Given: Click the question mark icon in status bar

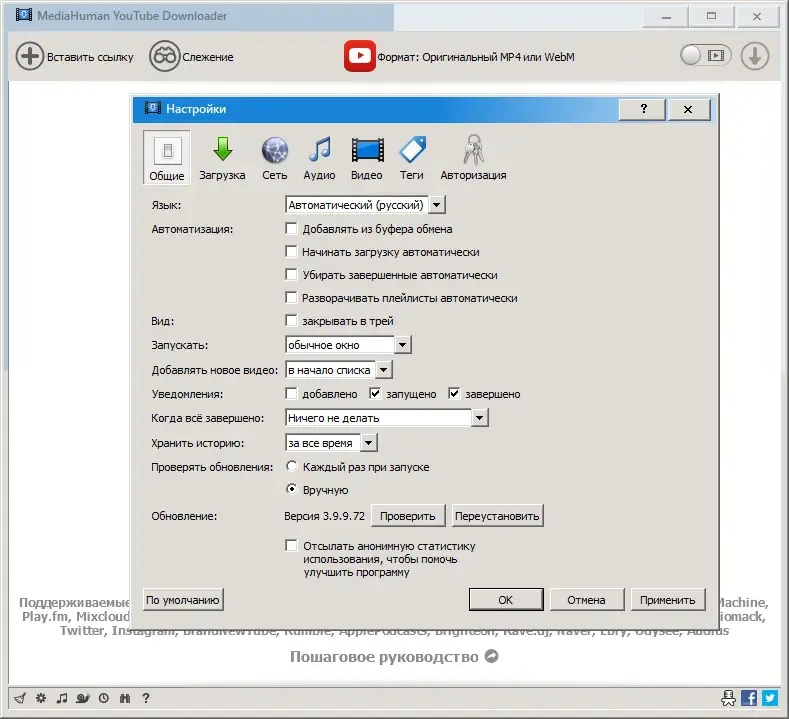Looking at the screenshot, I should pos(146,698).
